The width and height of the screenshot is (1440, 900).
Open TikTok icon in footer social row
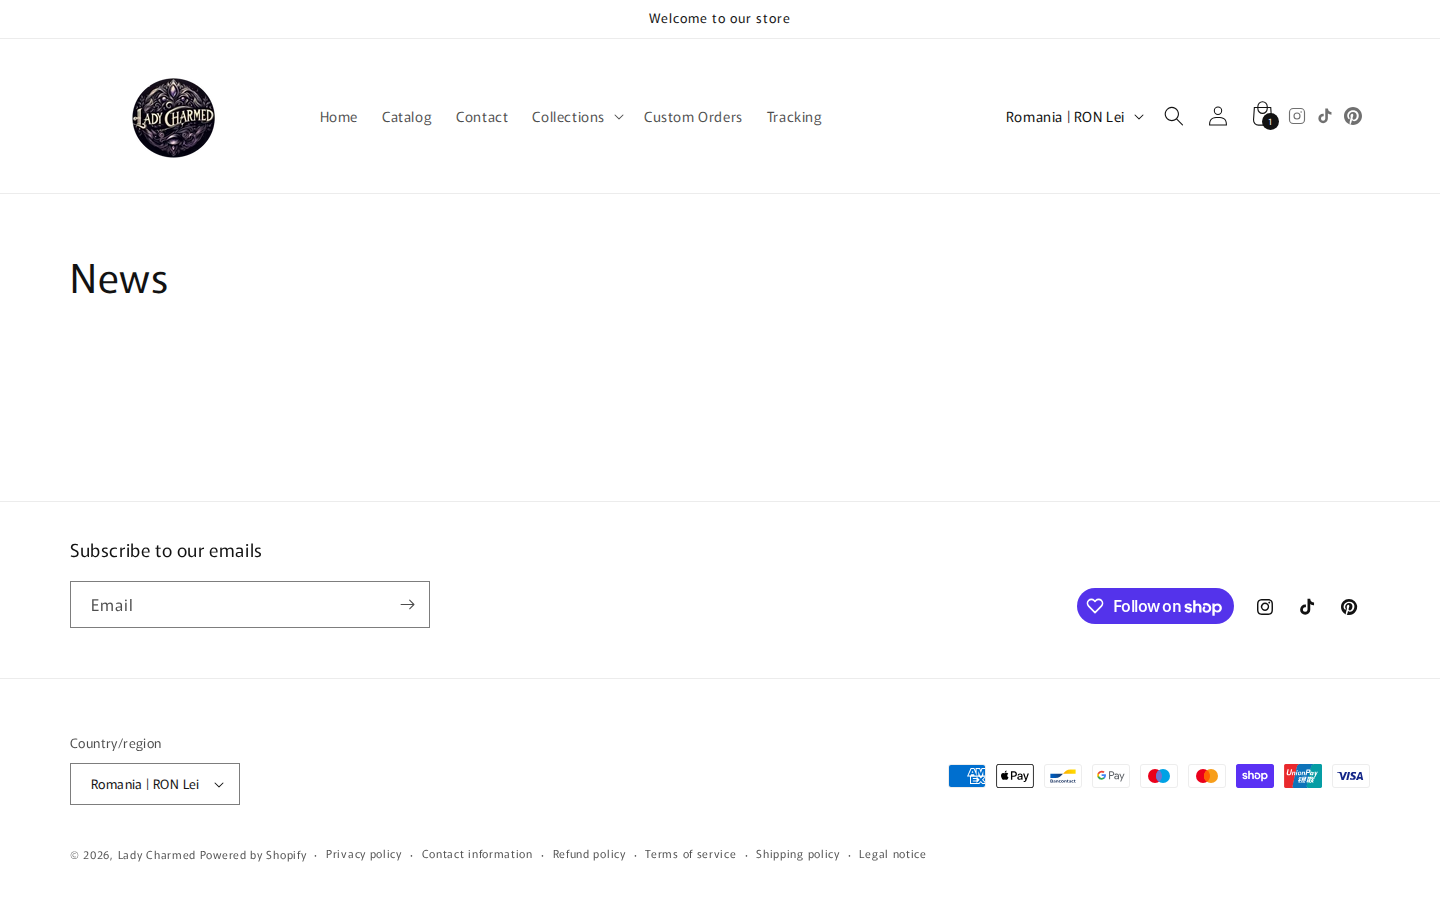(x=1307, y=607)
